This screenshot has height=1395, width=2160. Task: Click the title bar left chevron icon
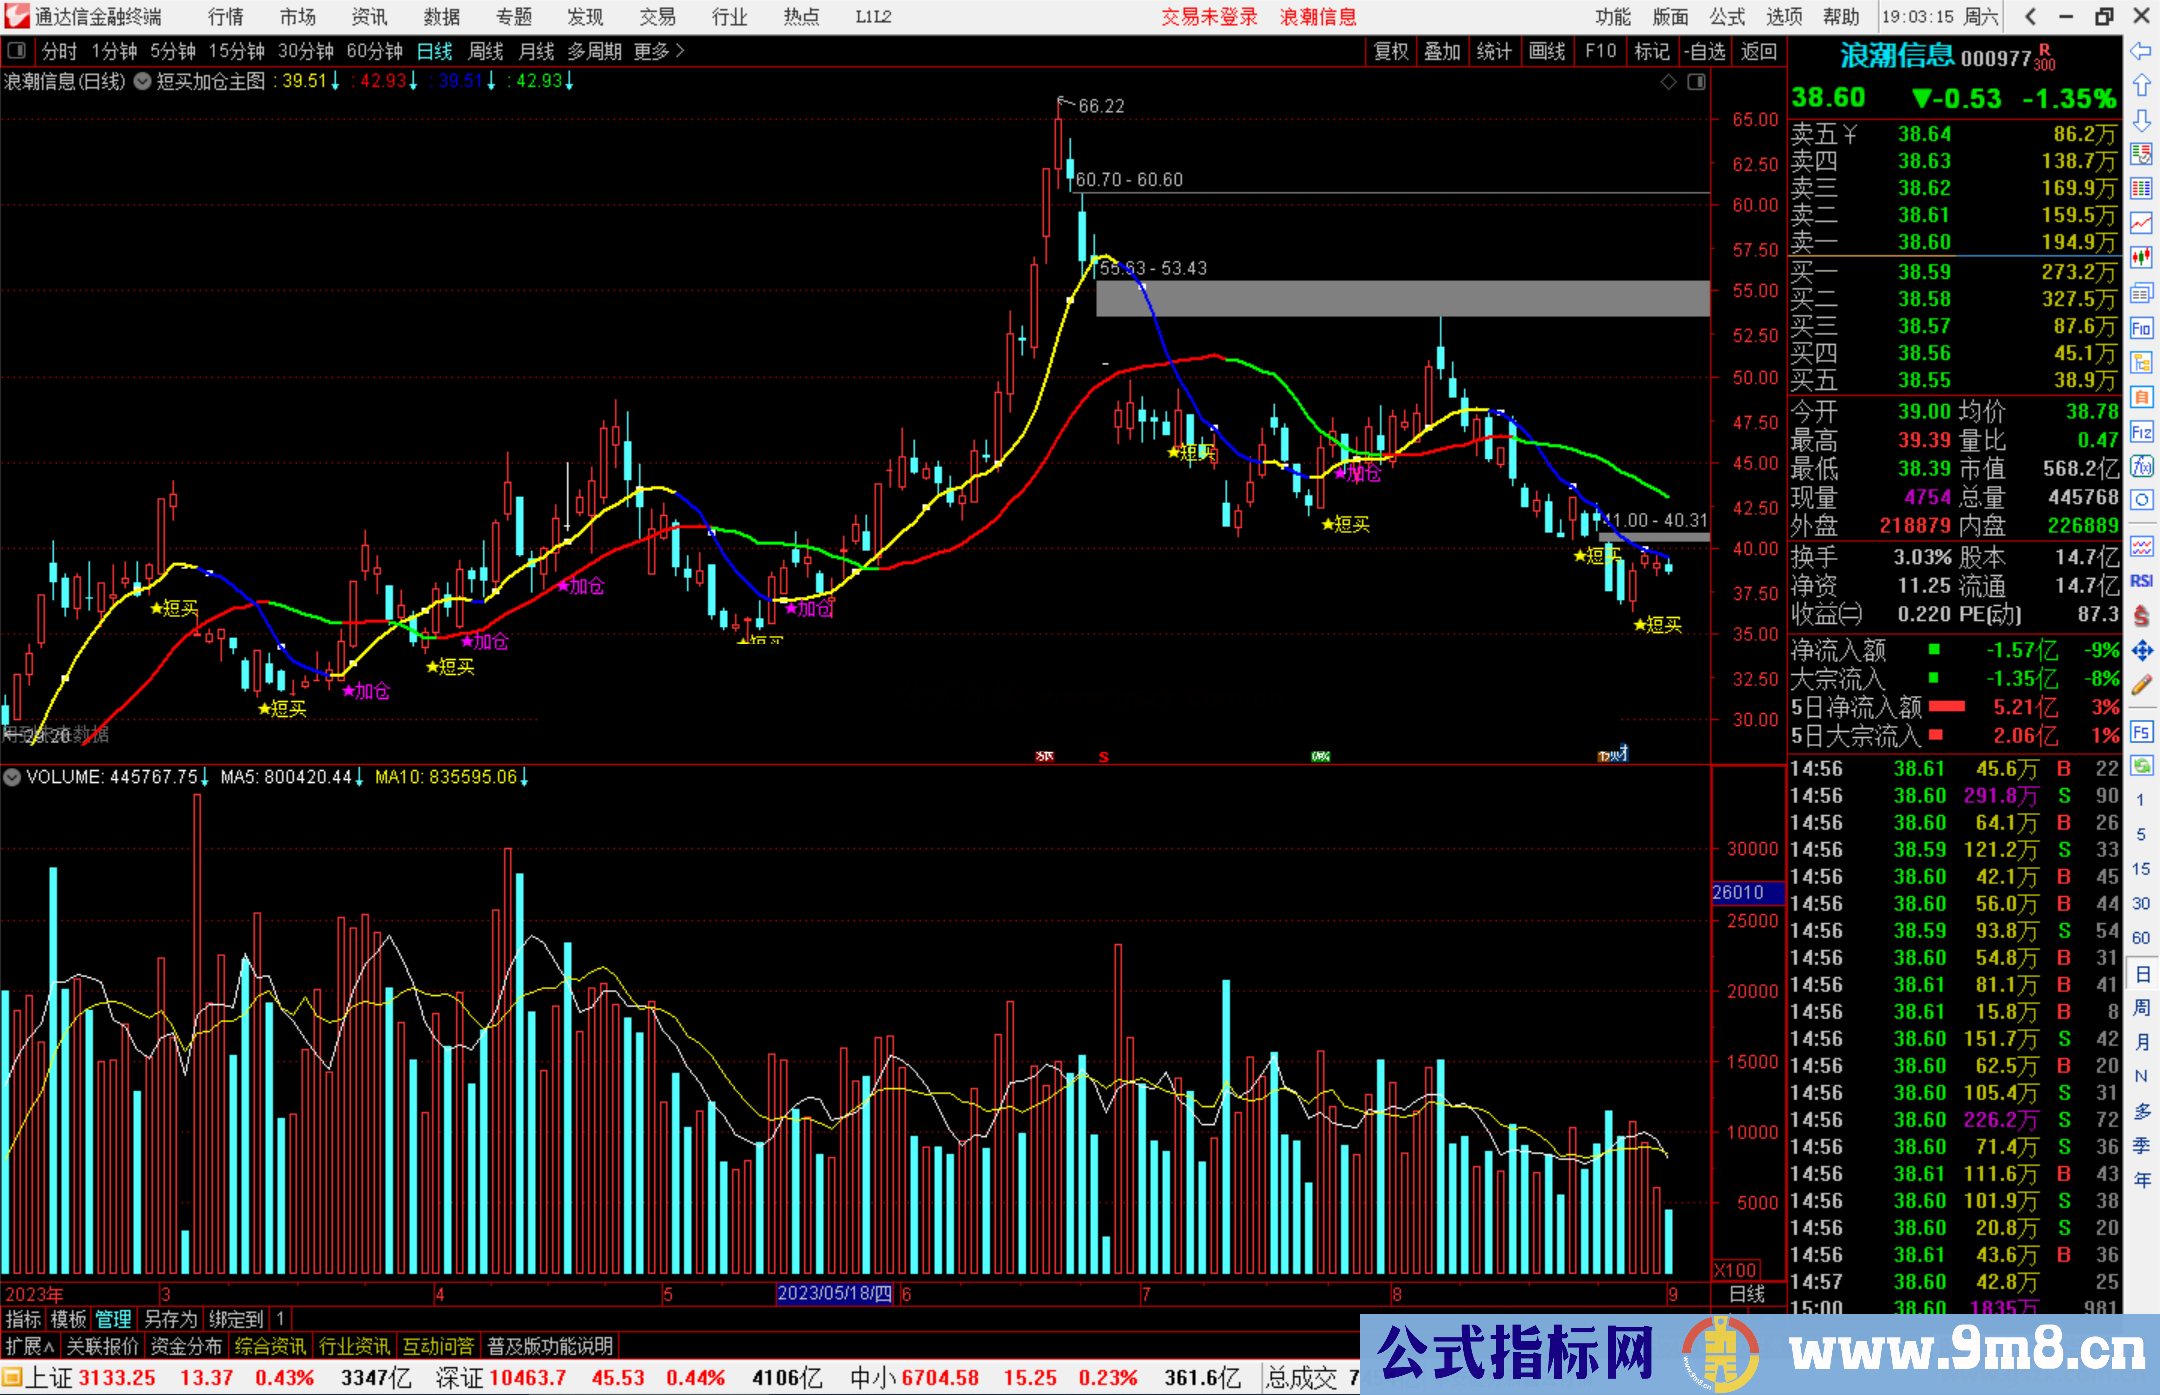coord(2030,16)
